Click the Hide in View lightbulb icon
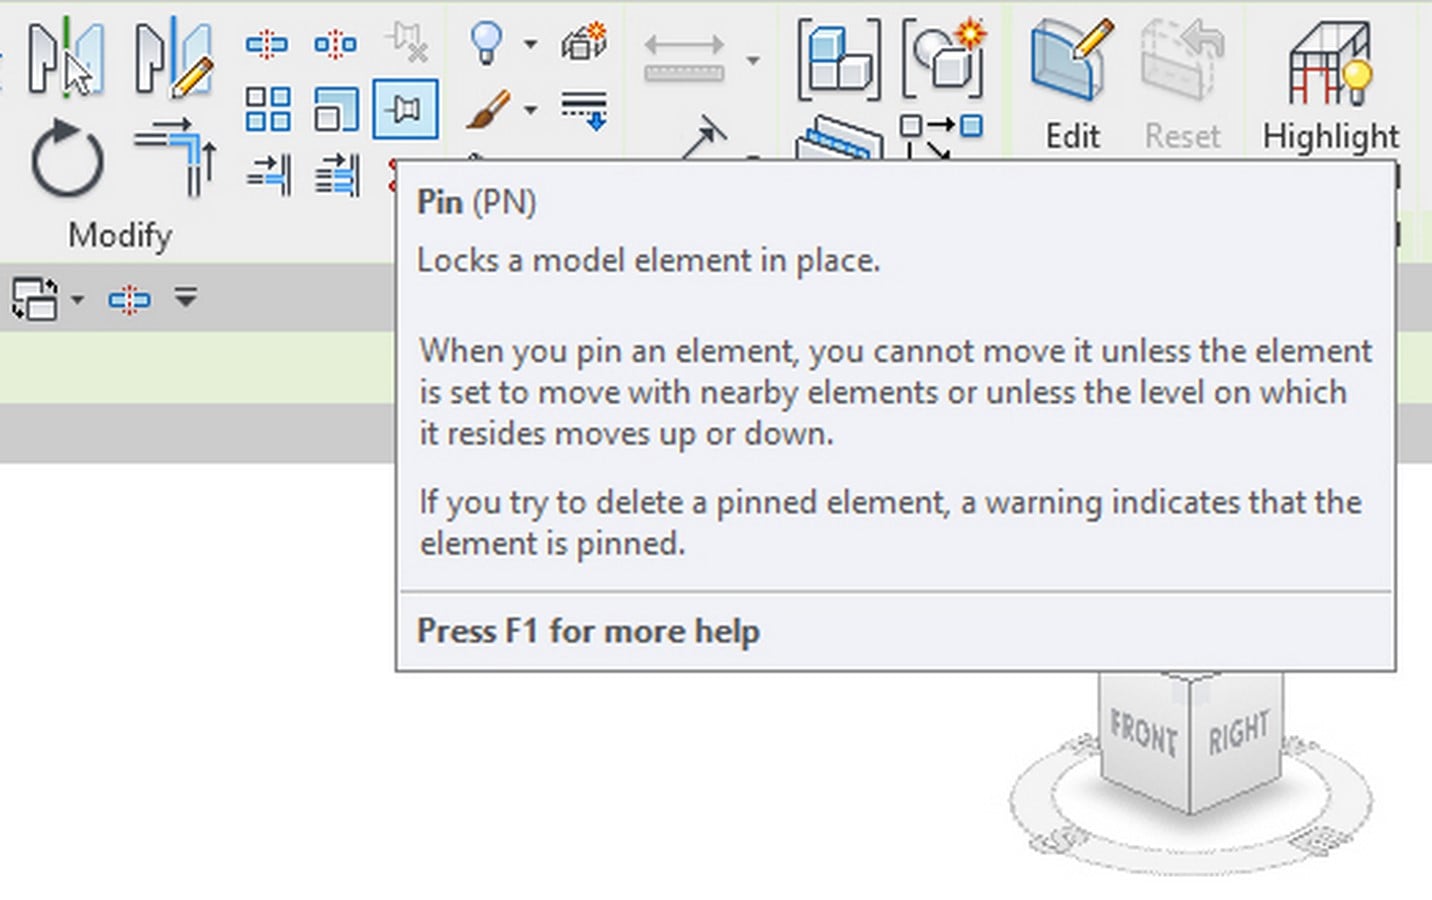Viewport: 1432px width, 900px height. [486, 43]
